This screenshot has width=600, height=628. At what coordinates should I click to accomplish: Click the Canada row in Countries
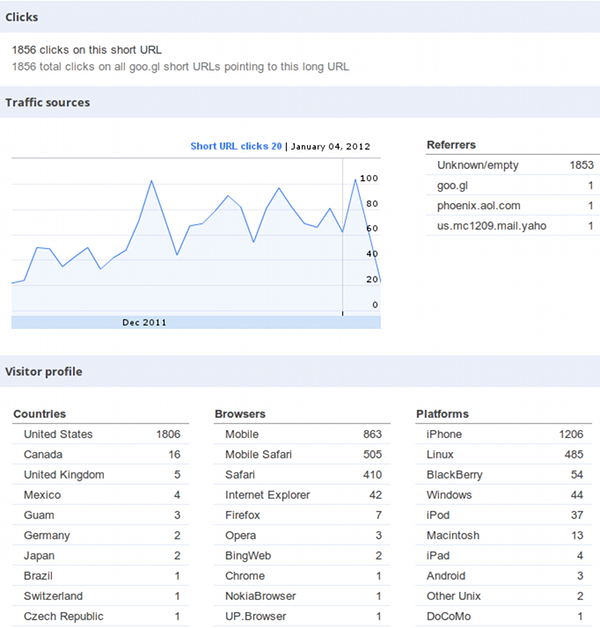click(x=101, y=455)
